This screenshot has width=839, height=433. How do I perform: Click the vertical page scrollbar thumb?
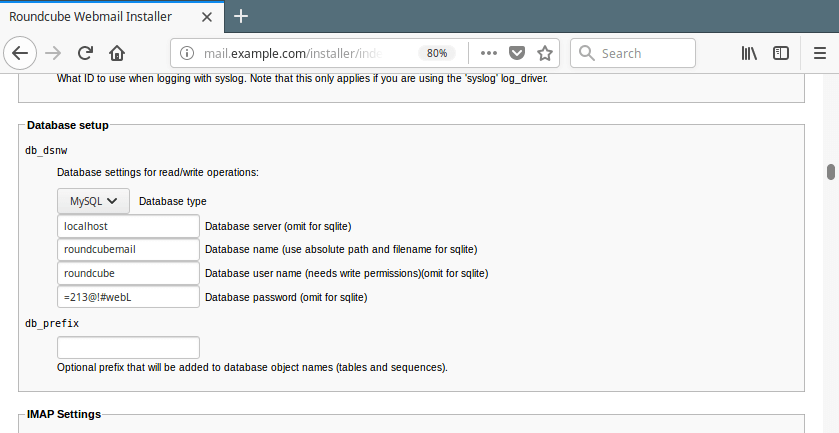point(830,172)
